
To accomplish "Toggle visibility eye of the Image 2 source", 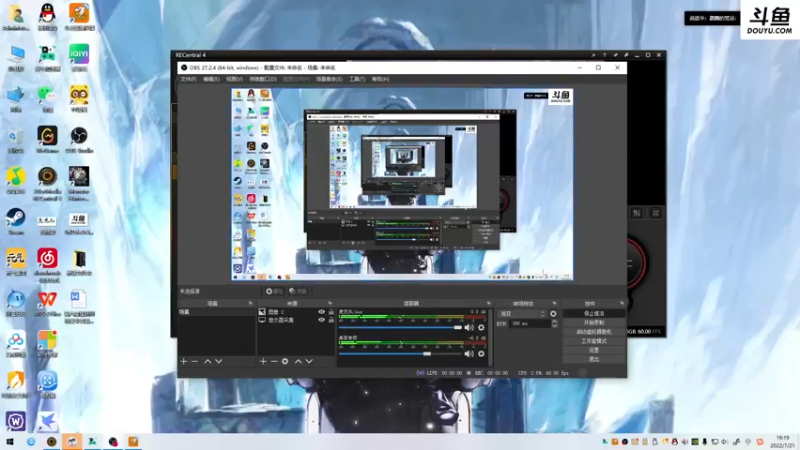I will [x=321, y=312].
